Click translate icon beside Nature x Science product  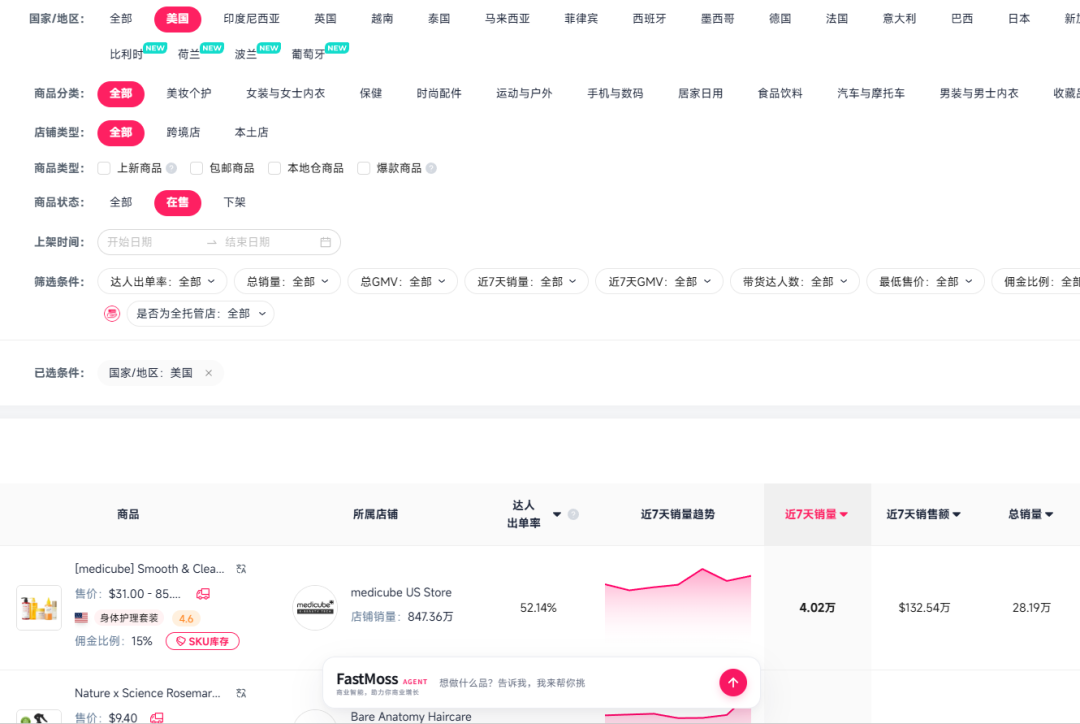pos(241,693)
